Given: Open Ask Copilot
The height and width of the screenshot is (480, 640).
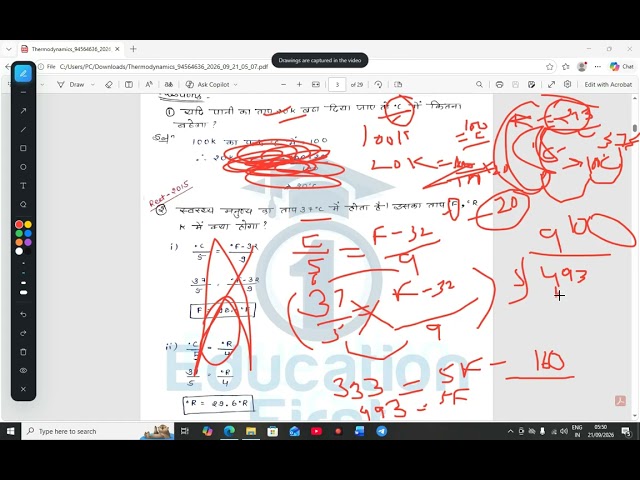Looking at the screenshot, I should coord(207,84).
